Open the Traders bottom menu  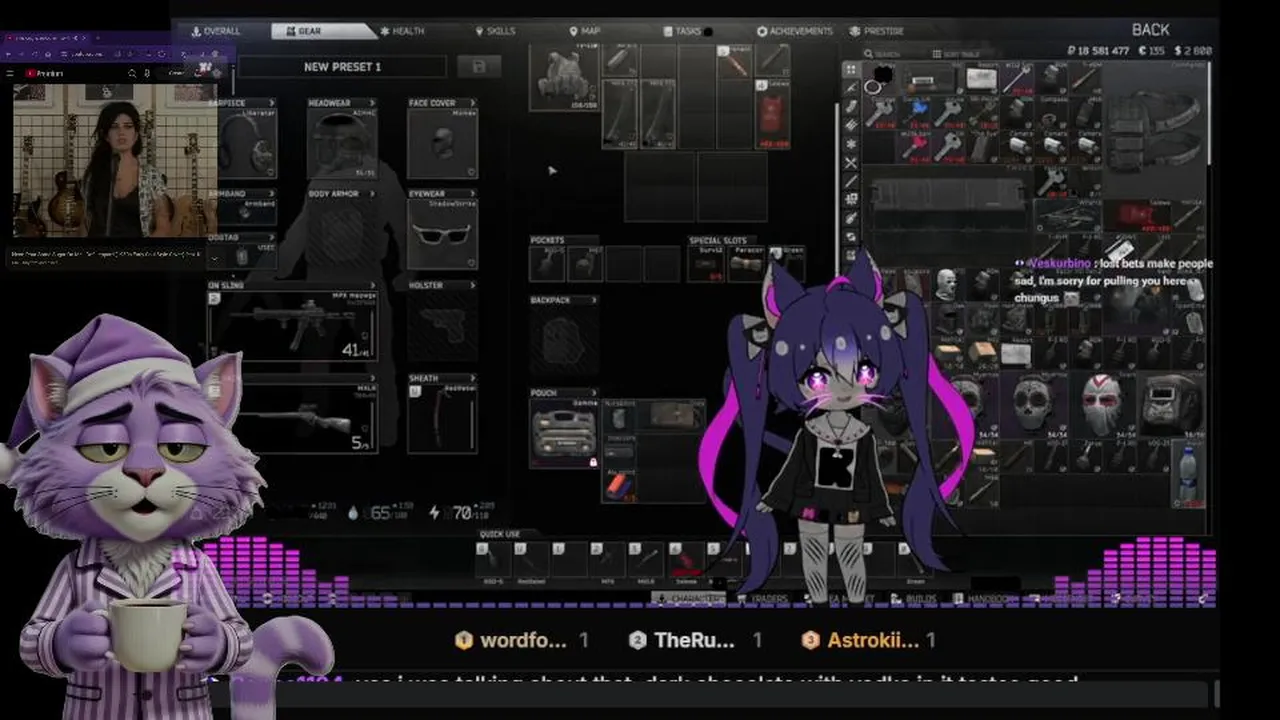(763, 599)
